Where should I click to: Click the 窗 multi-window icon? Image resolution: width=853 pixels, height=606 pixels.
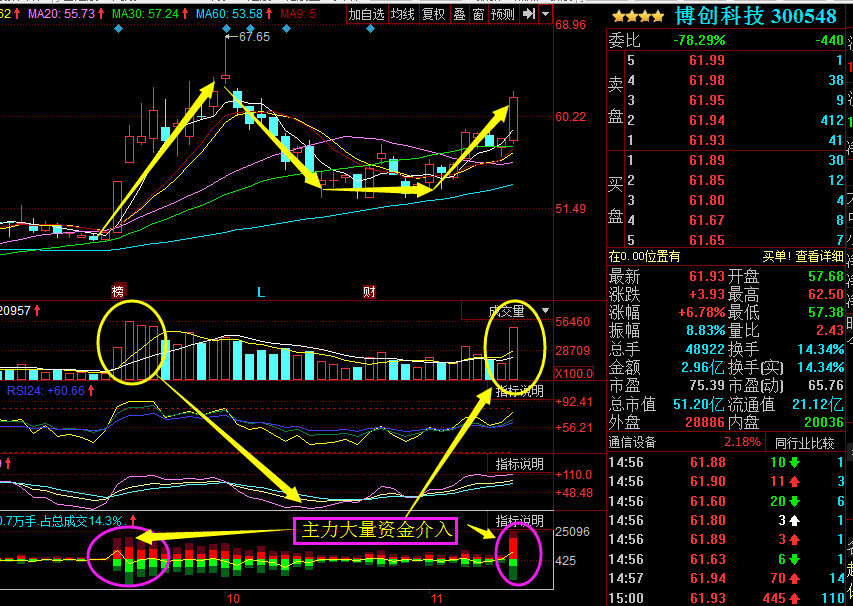(x=479, y=14)
